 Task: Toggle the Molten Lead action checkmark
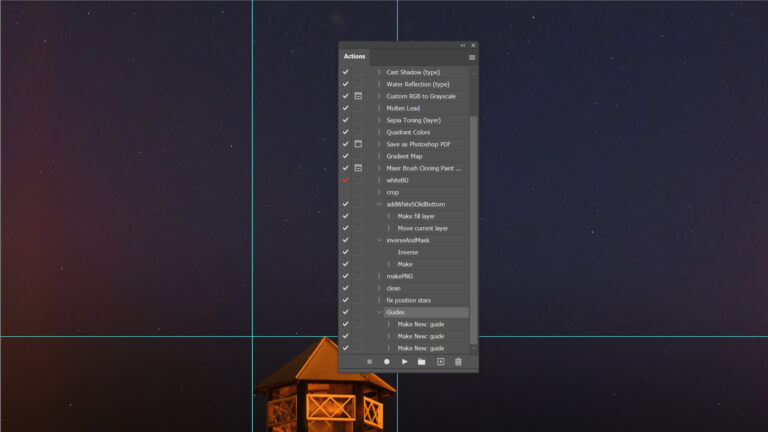[346, 108]
